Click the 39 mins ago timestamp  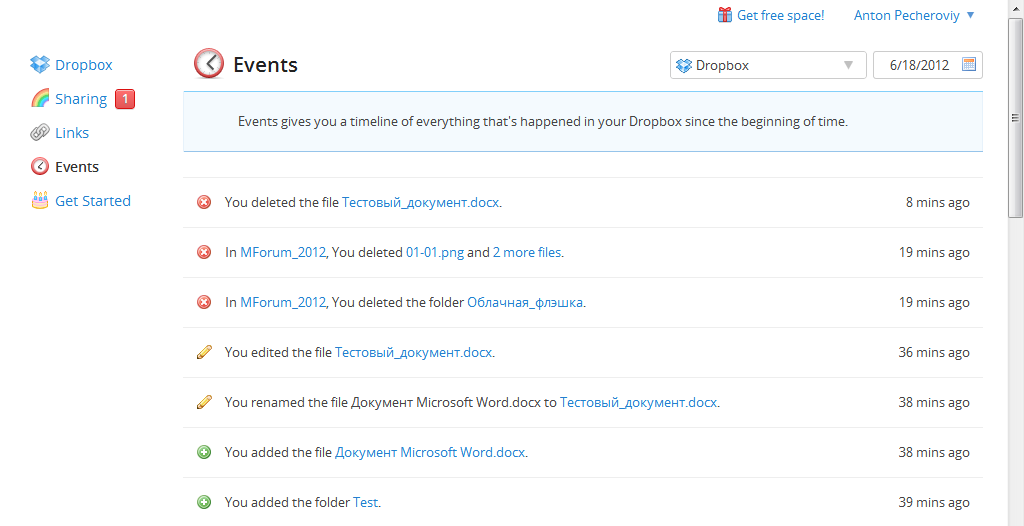click(x=934, y=502)
